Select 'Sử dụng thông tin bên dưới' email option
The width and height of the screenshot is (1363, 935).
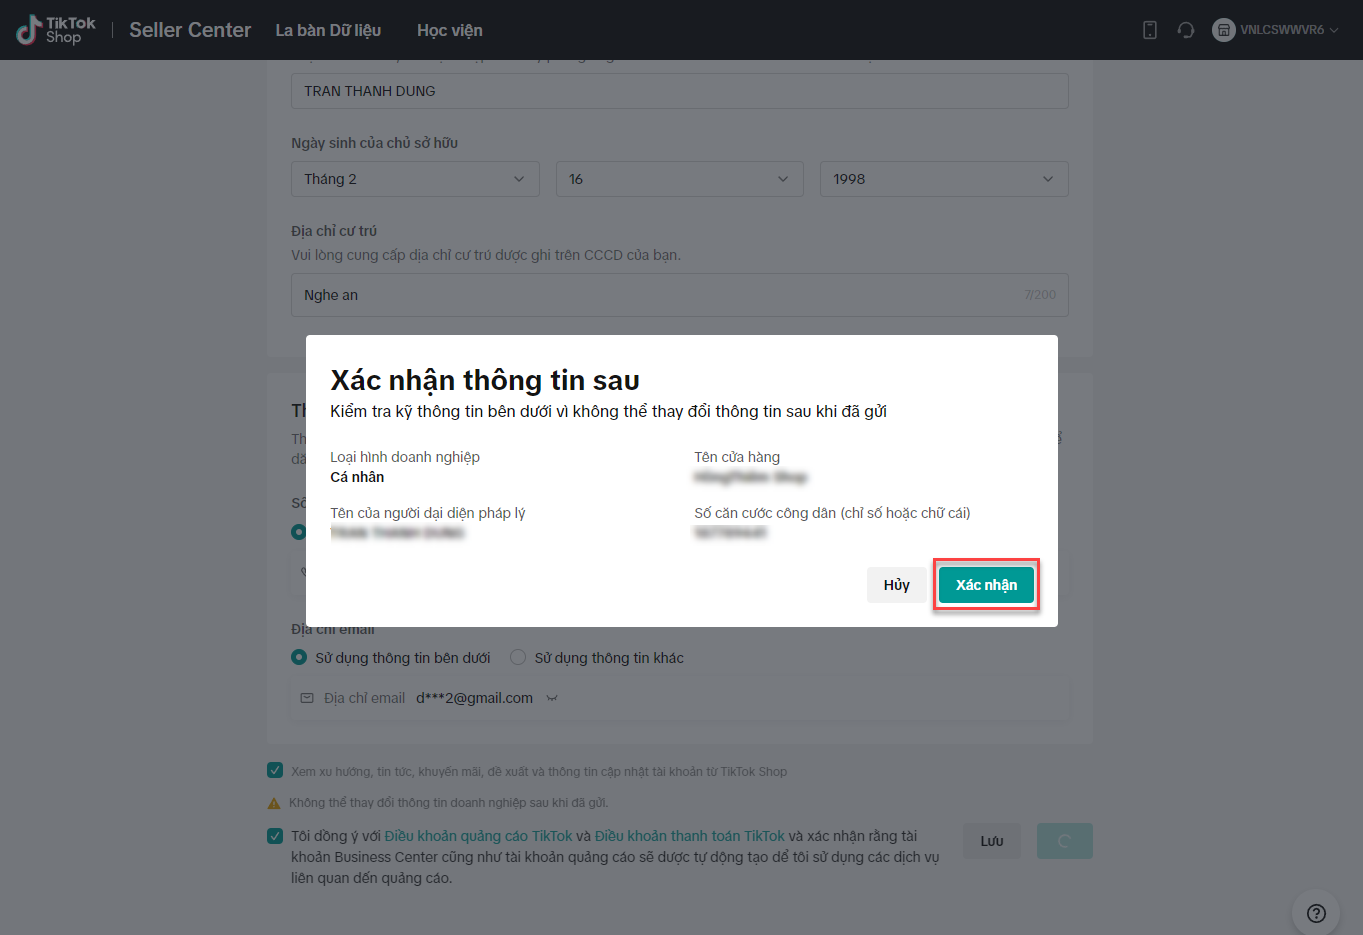pos(299,658)
